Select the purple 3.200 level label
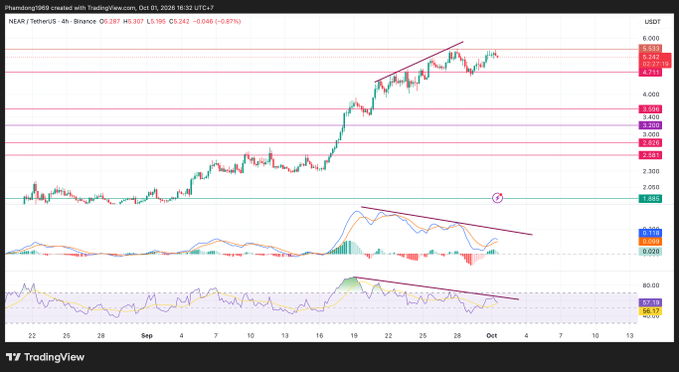Image resolution: width=679 pixels, height=372 pixels. click(650, 125)
